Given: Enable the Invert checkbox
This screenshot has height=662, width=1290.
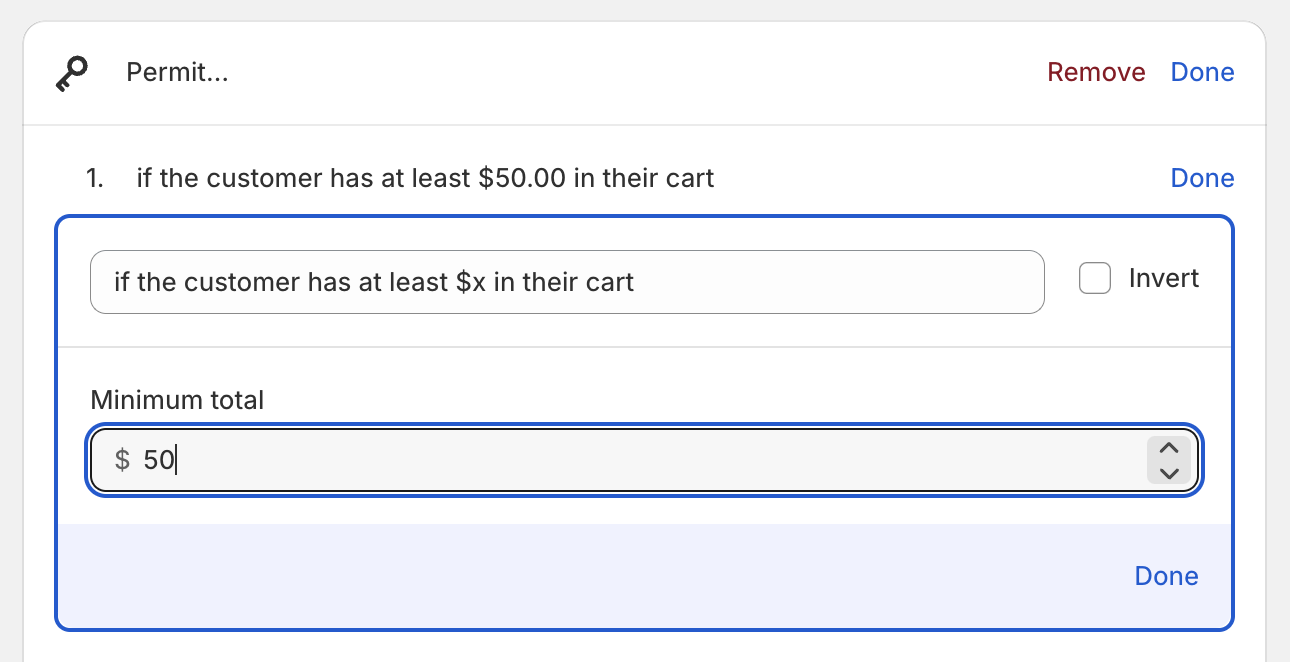Looking at the screenshot, I should click(1095, 278).
